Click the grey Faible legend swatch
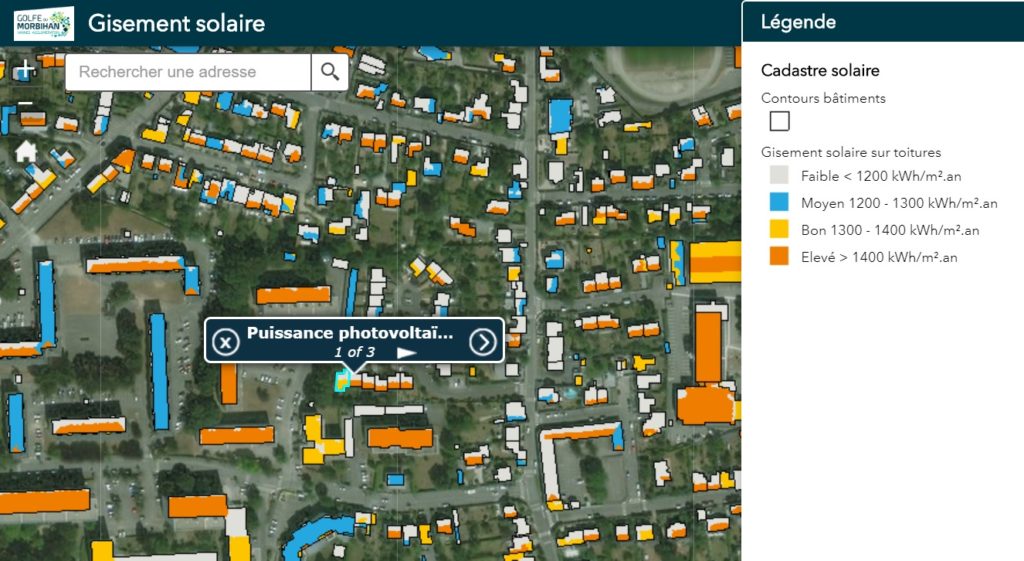 pos(778,175)
